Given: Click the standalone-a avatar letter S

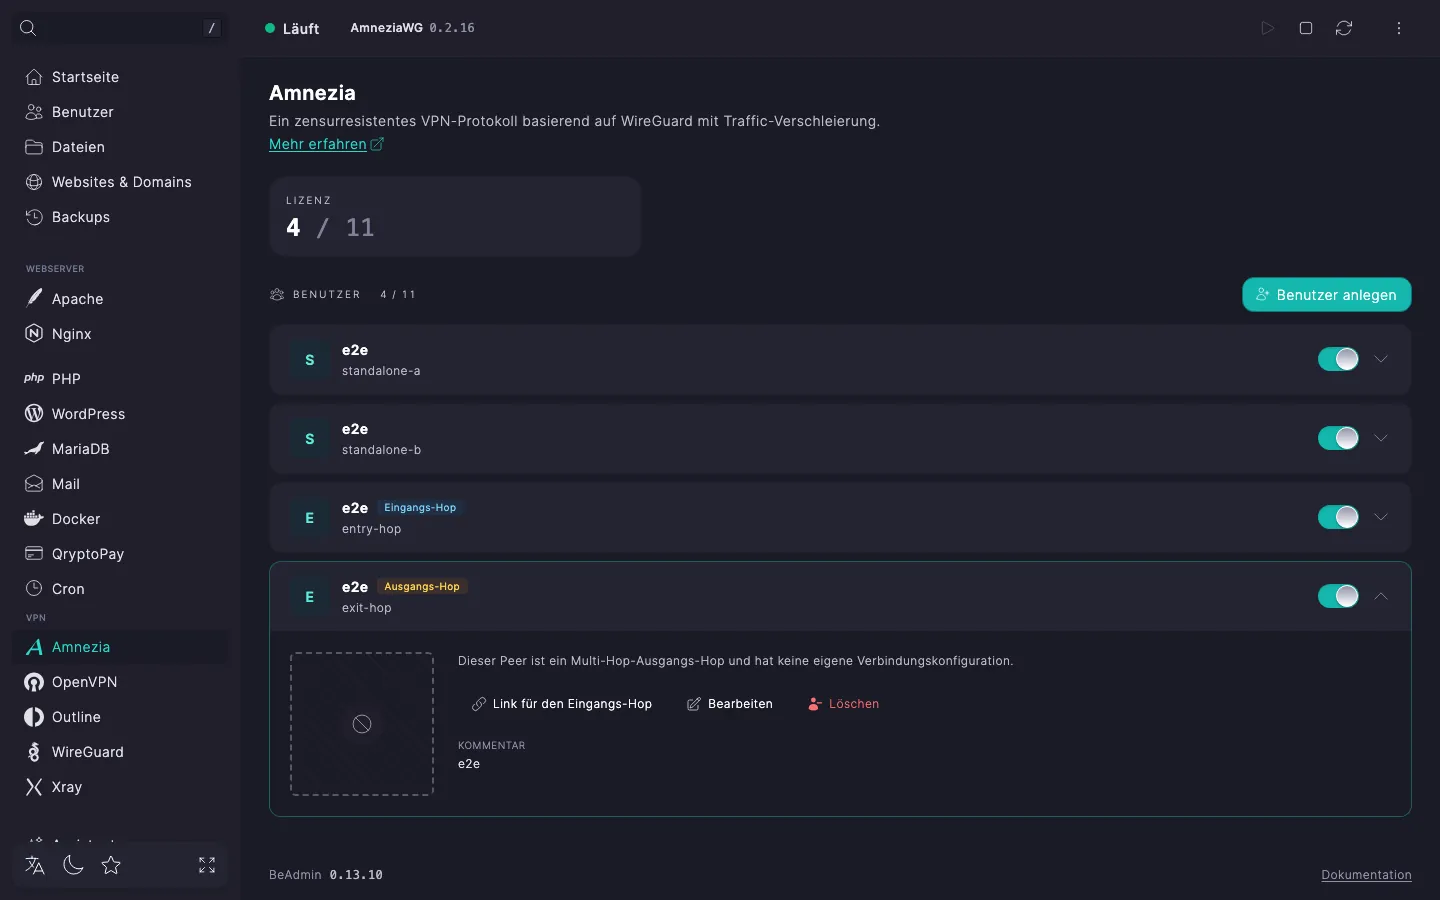Looking at the screenshot, I should (310, 360).
